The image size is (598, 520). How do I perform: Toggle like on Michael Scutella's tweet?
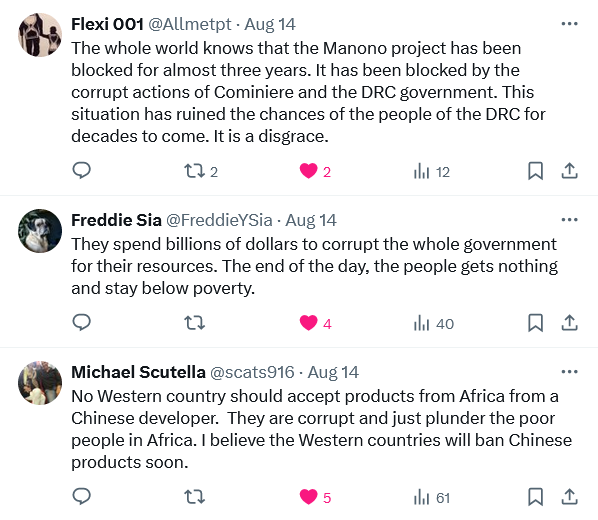[x=315, y=497]
